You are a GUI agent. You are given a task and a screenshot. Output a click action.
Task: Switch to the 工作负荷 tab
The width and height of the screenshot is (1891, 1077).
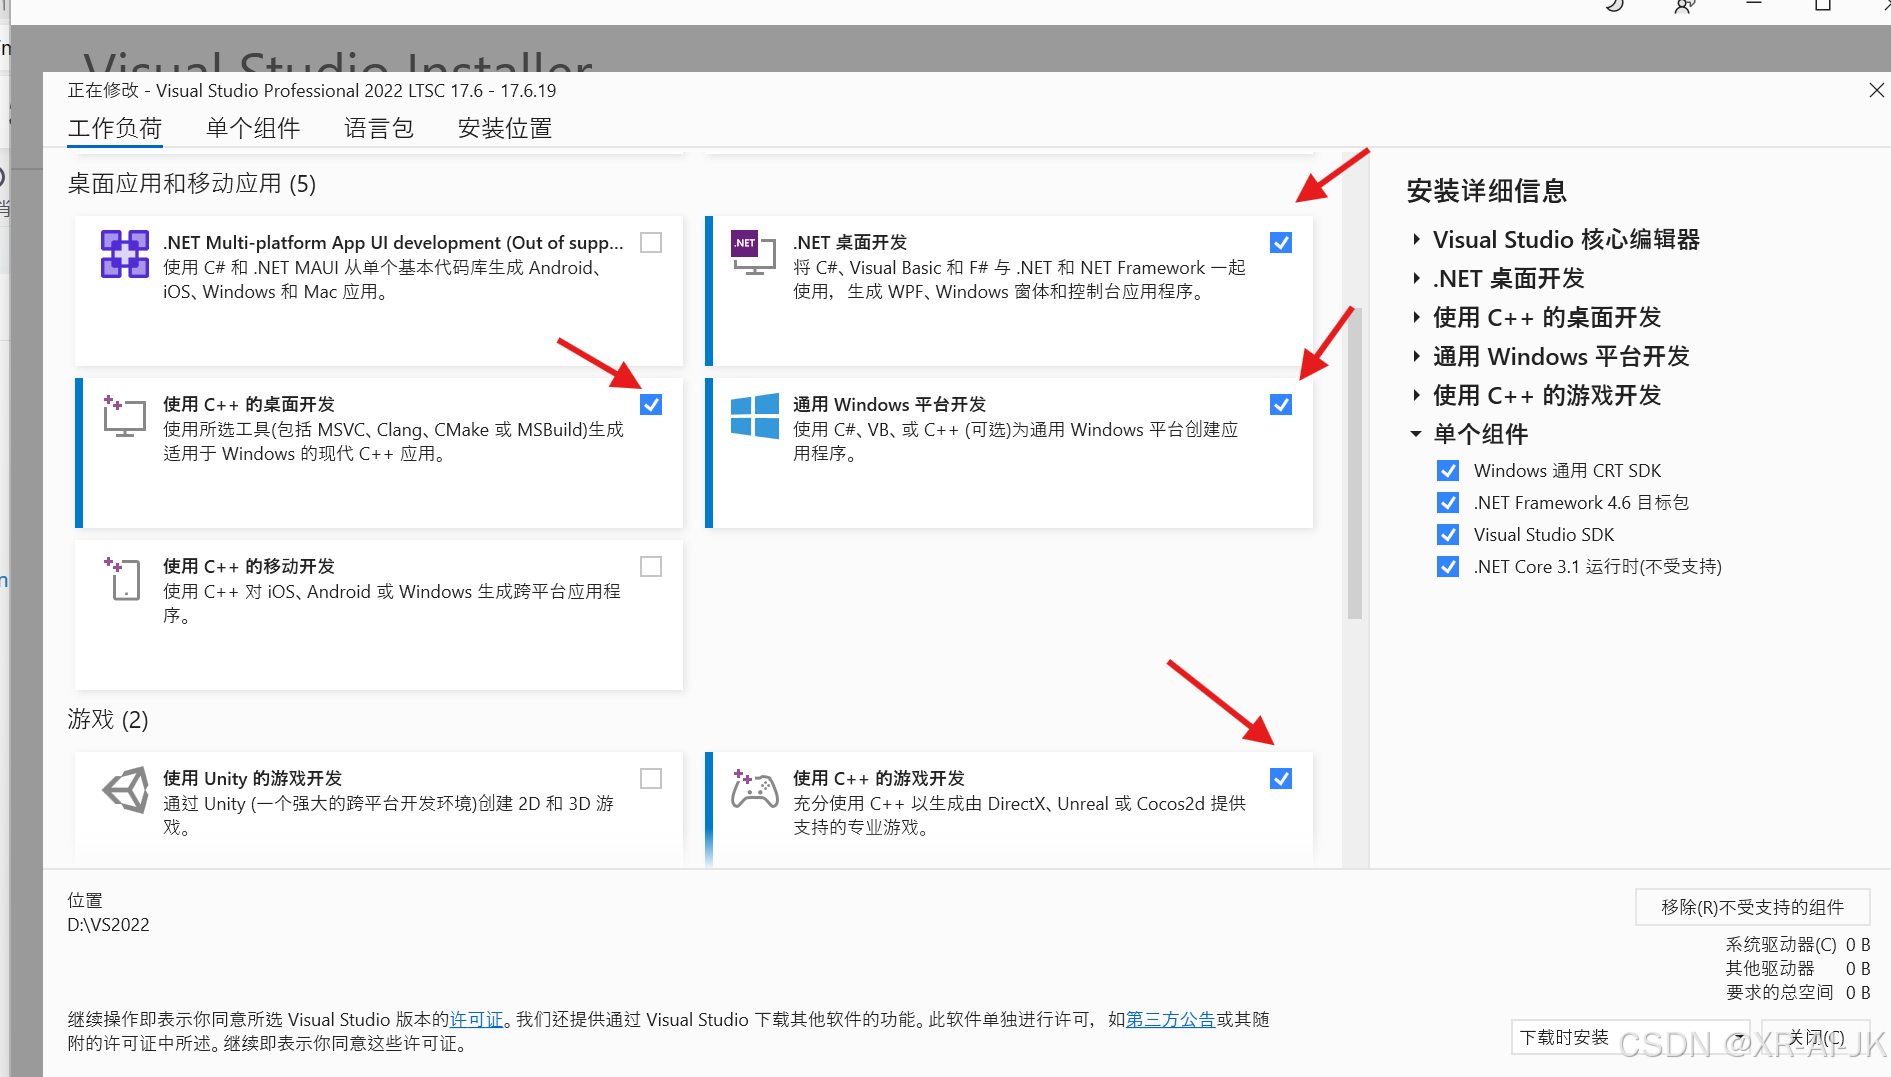pos(115,129)
